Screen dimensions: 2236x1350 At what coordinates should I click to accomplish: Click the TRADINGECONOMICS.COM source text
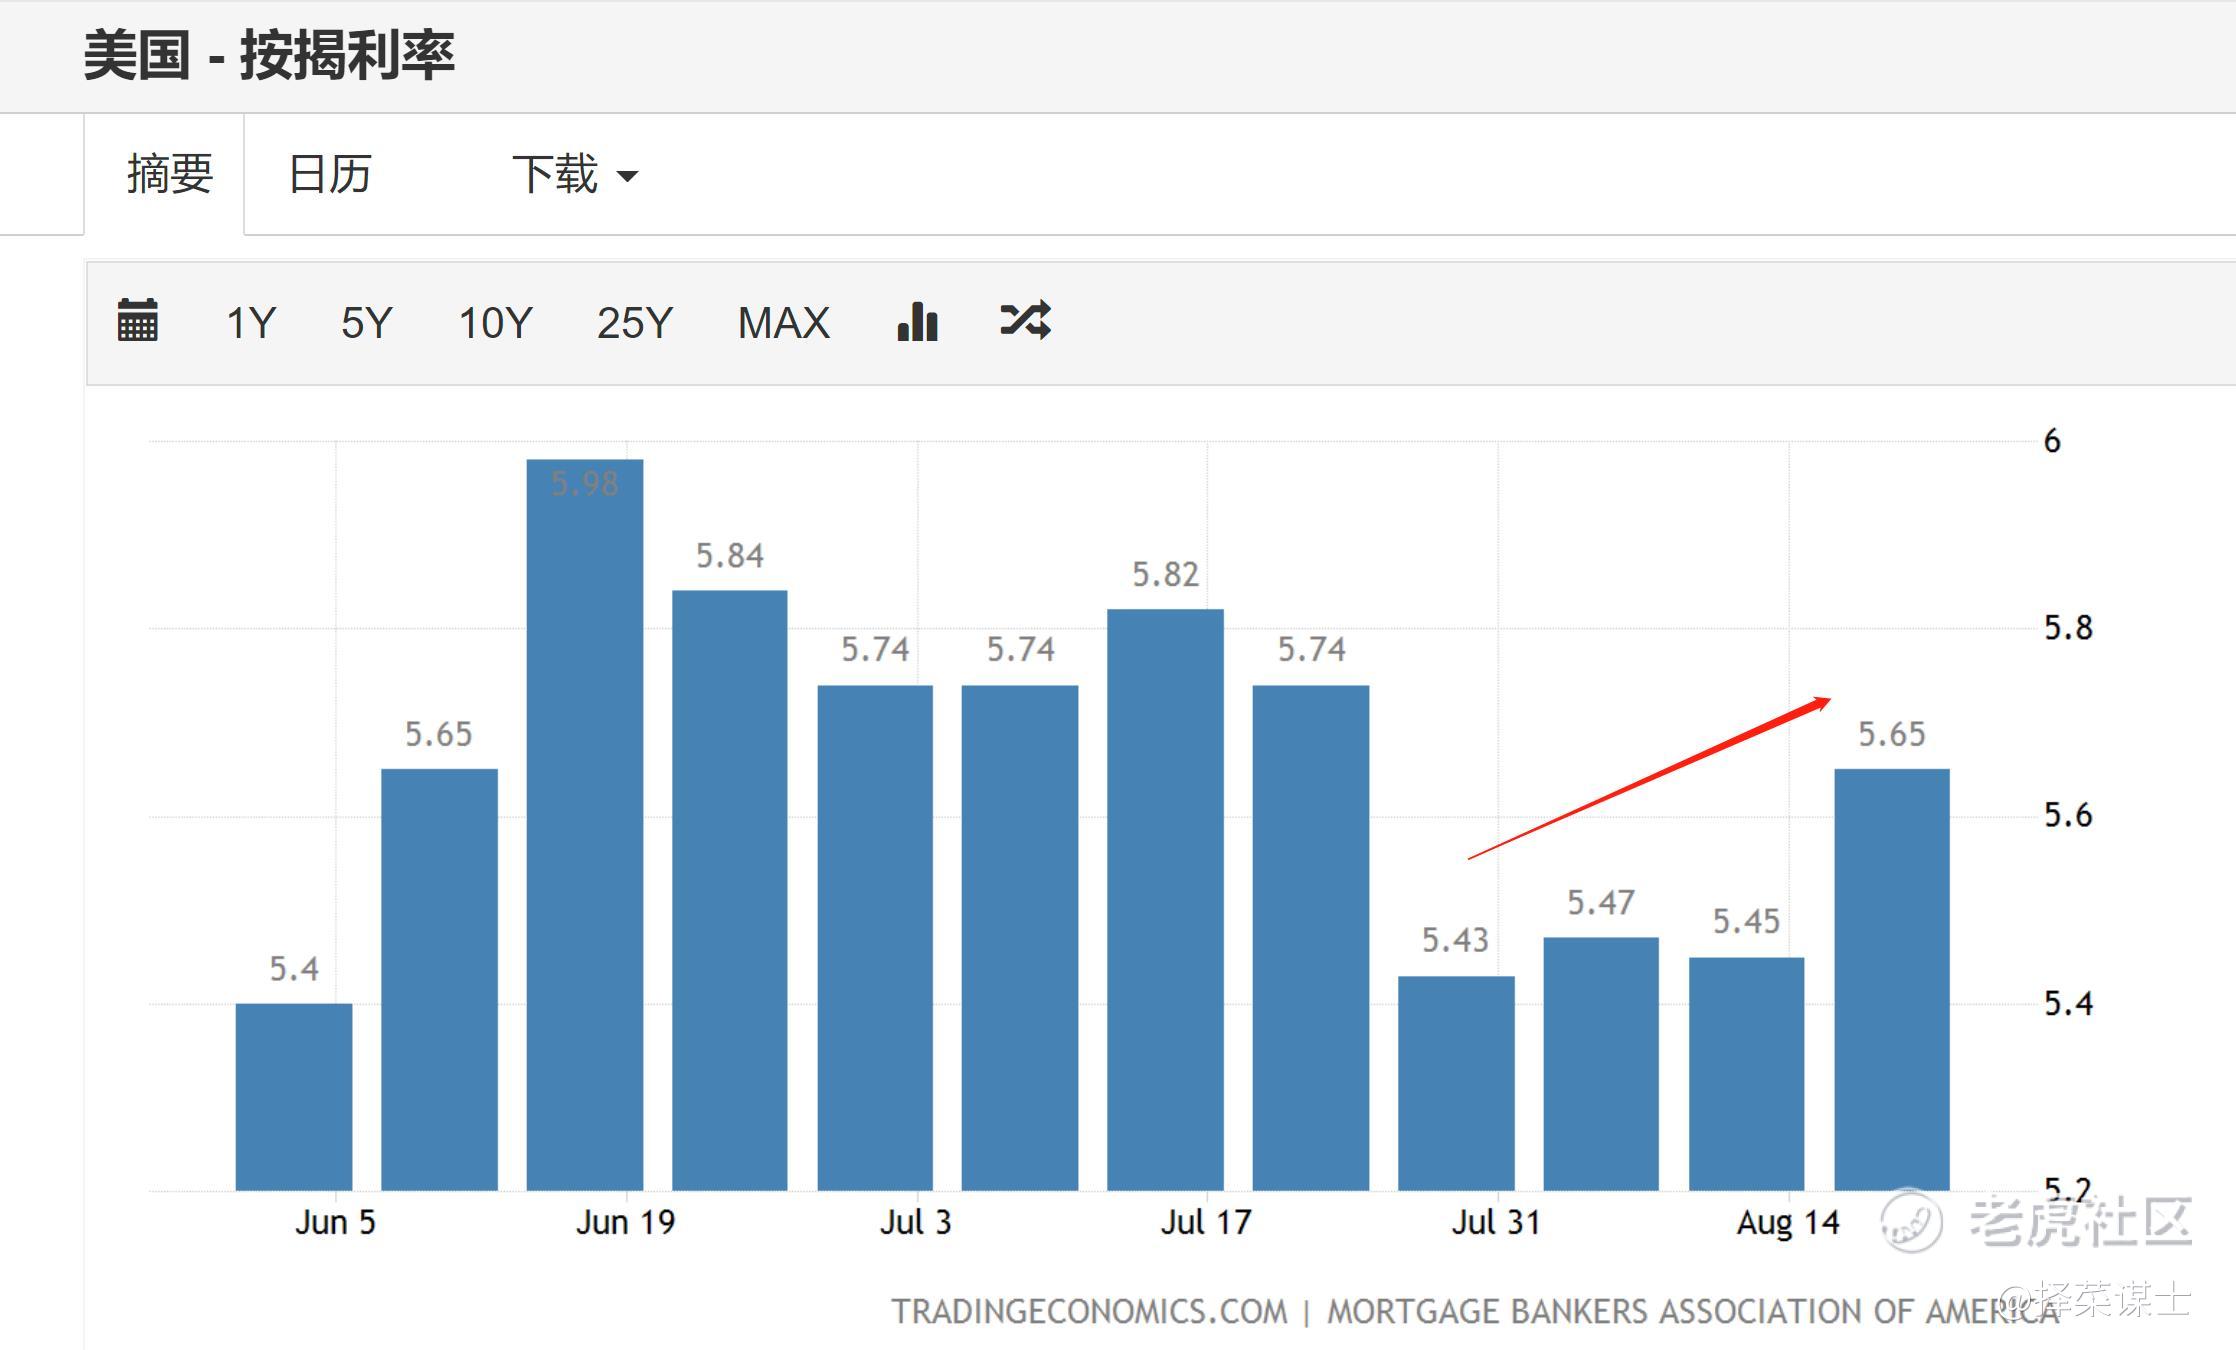click(x=1089, y=1312)
